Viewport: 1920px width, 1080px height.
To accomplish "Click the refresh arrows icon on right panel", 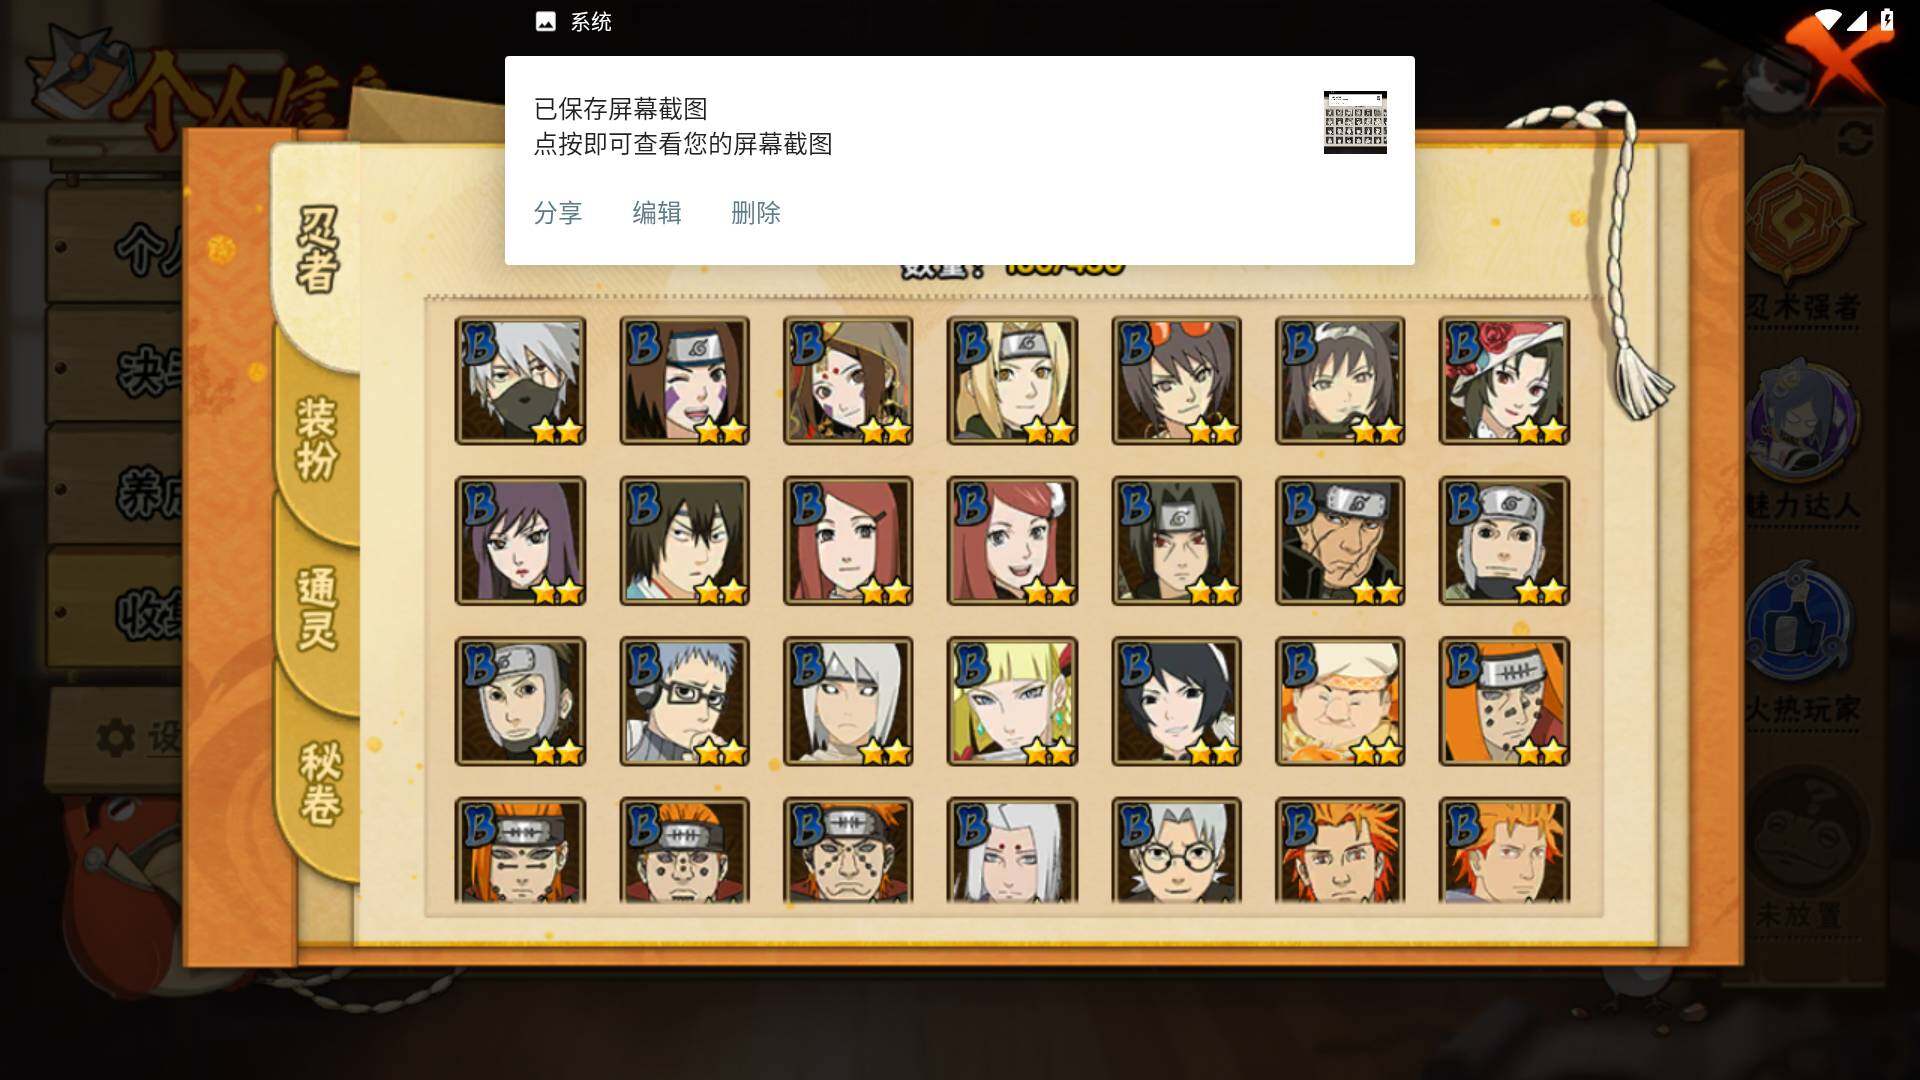I will (1855, 138).
